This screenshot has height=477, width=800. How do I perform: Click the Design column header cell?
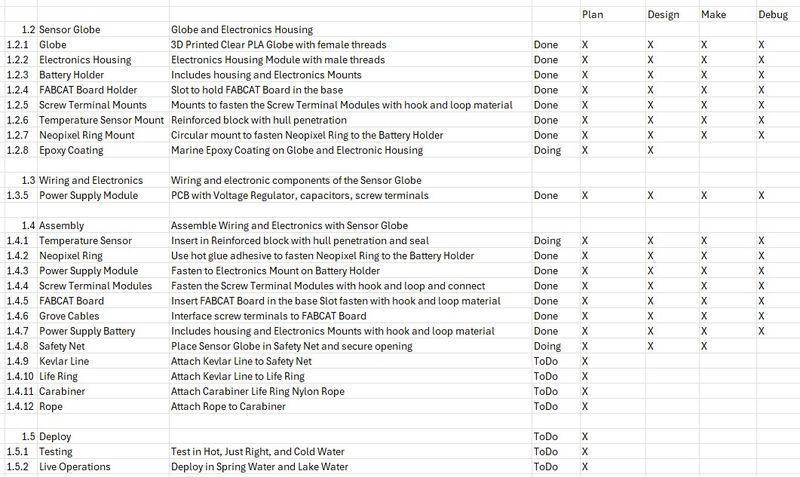tap(664, 15)
